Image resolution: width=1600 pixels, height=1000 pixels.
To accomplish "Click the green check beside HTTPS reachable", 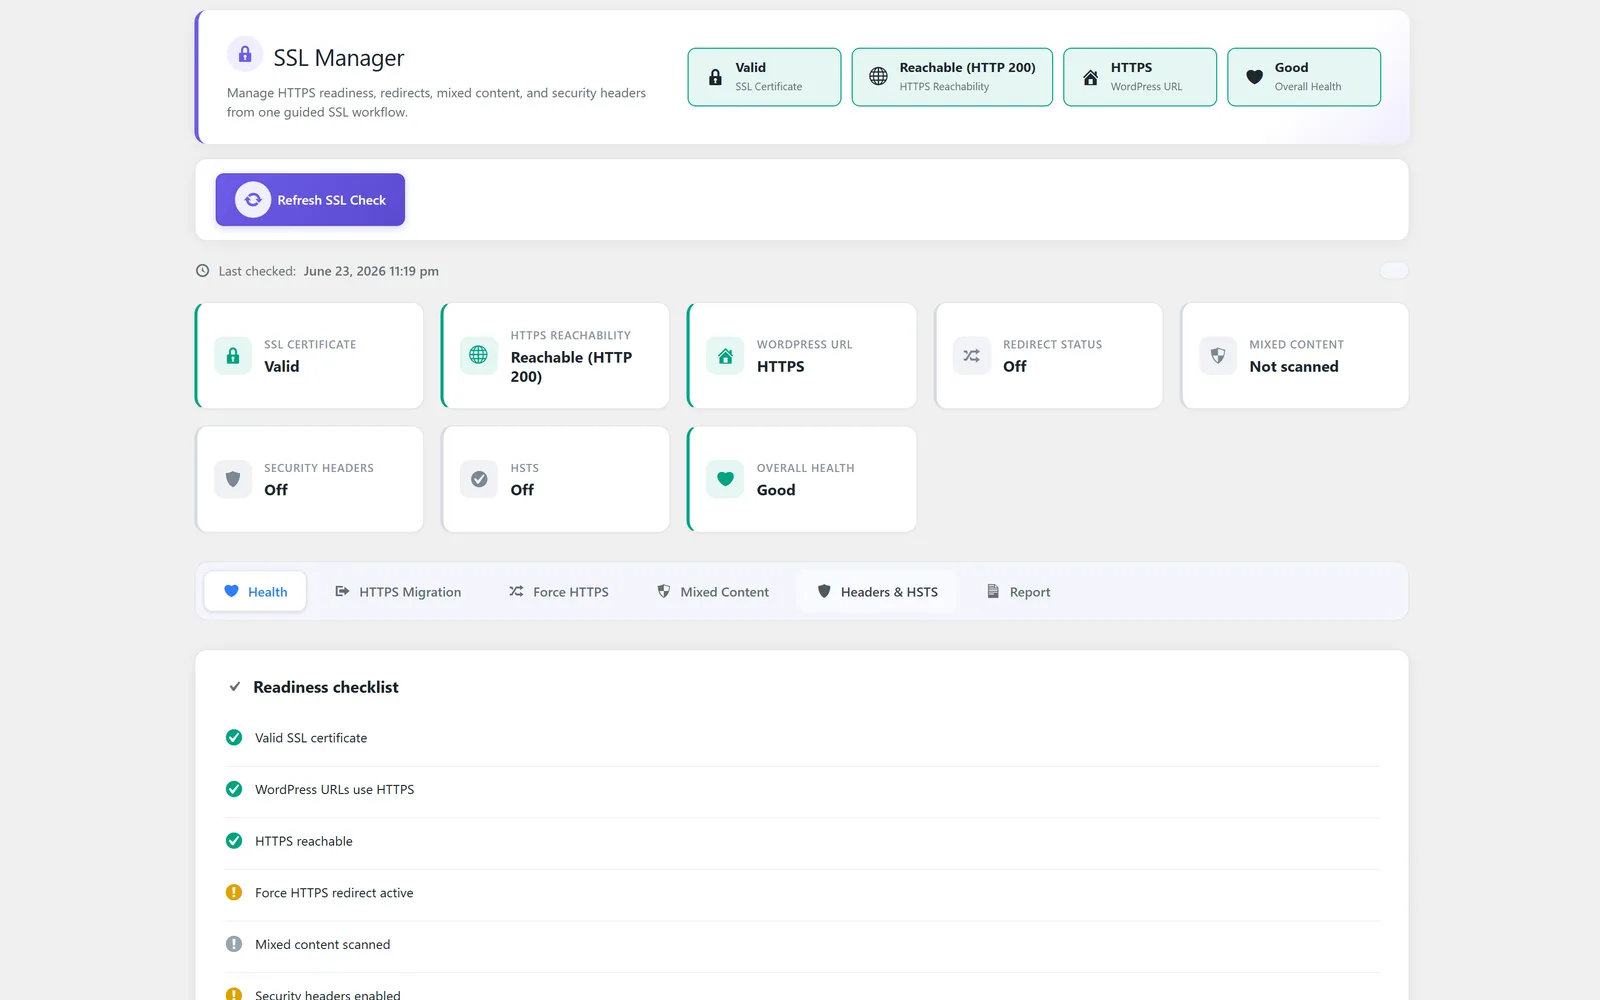I will pyautogui.click(x=234, y=841).
